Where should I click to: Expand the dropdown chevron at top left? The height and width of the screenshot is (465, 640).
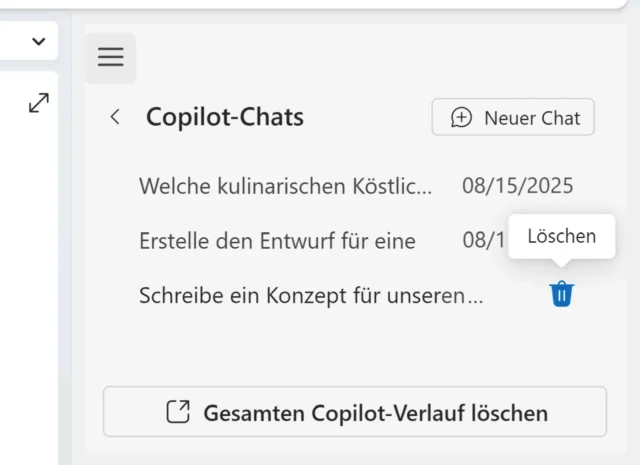pyautogui.click(x=39, y=41)
